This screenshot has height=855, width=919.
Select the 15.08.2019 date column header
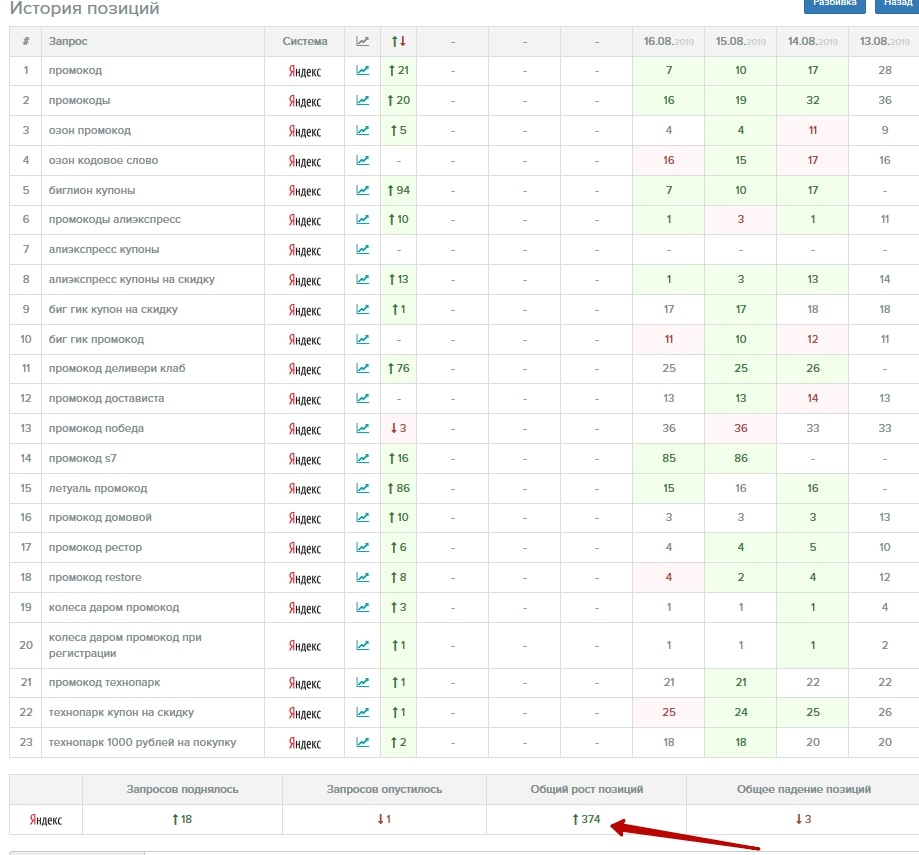point(741,42)
